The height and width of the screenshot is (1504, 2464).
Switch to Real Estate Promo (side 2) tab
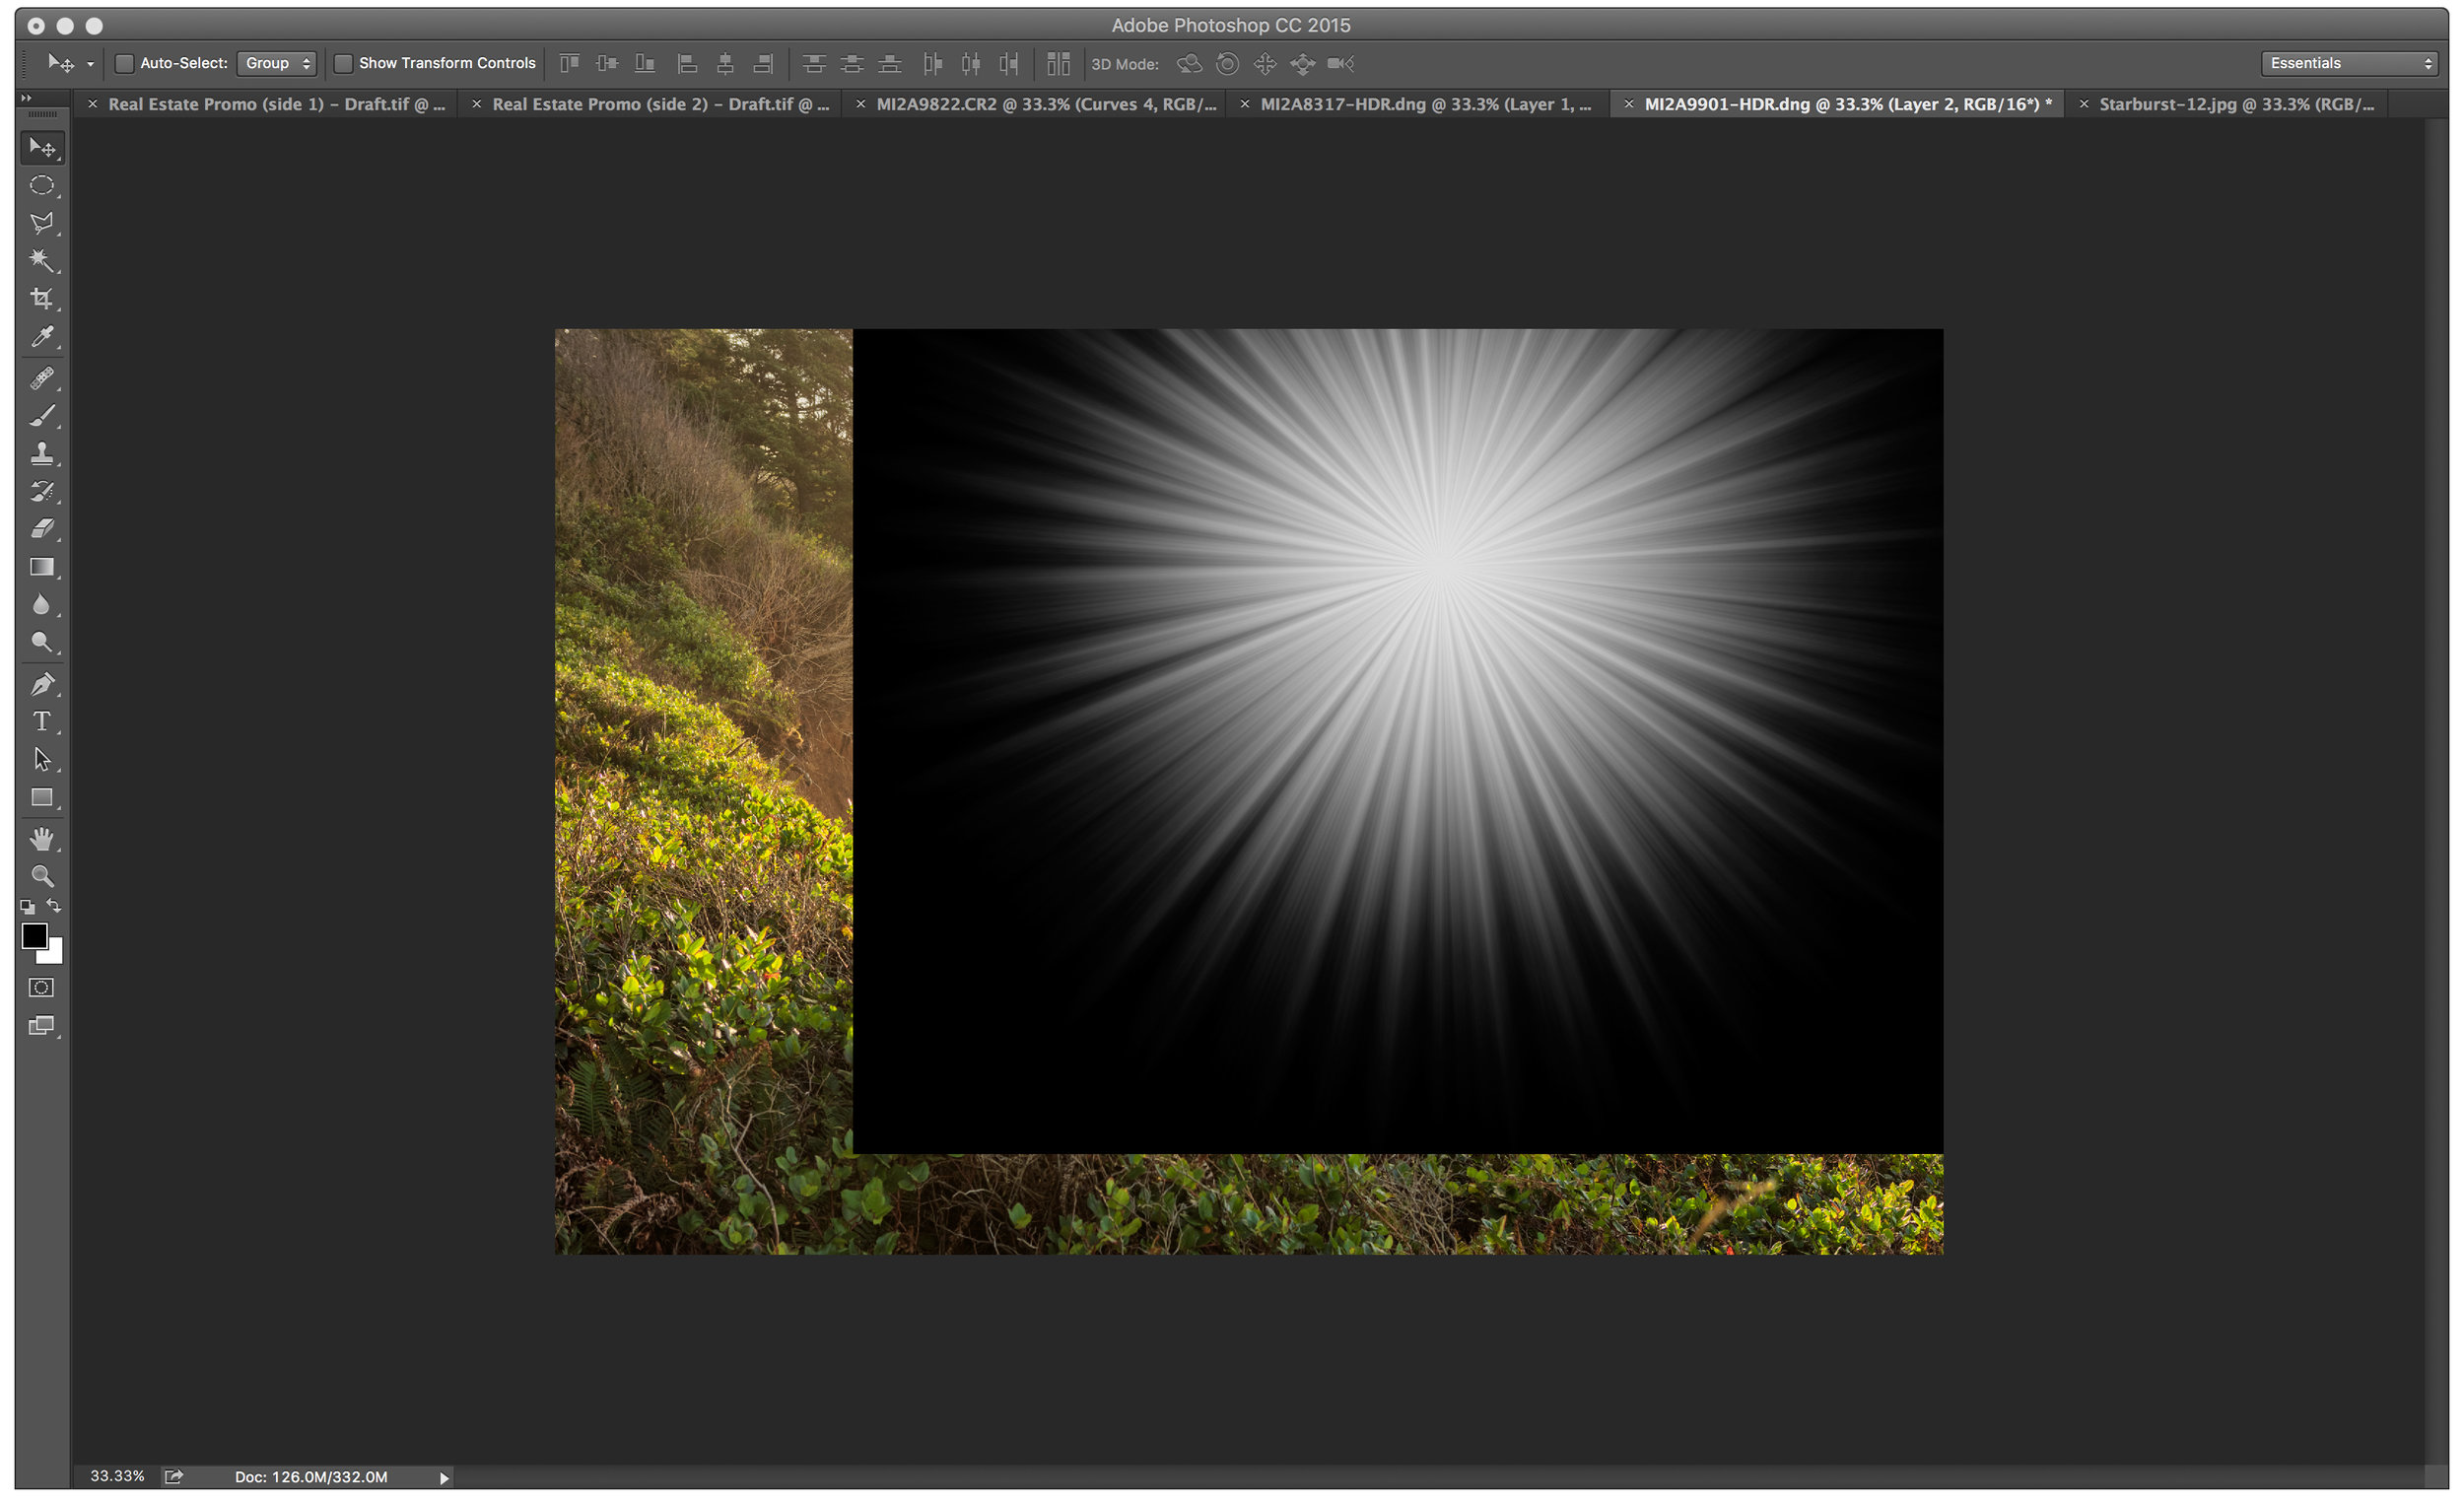coord(660,104)
